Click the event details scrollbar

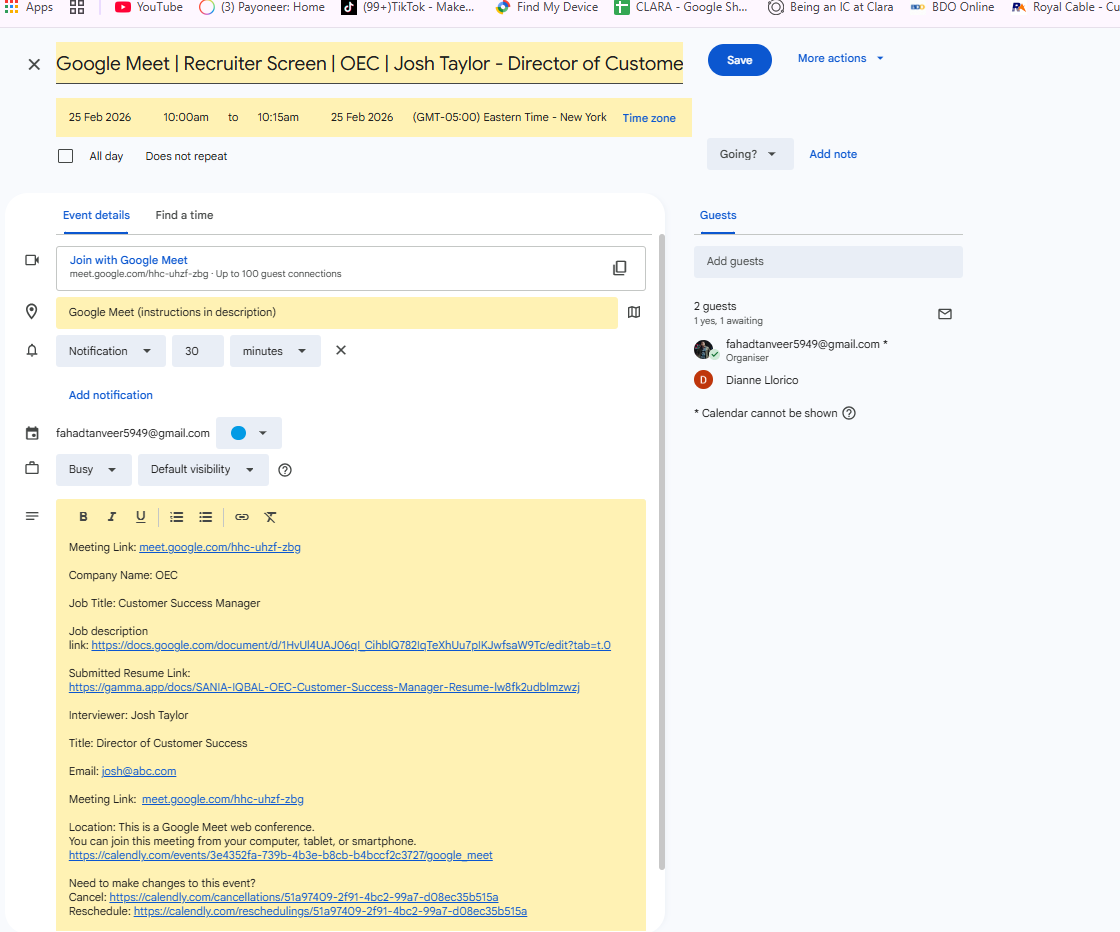662,552
